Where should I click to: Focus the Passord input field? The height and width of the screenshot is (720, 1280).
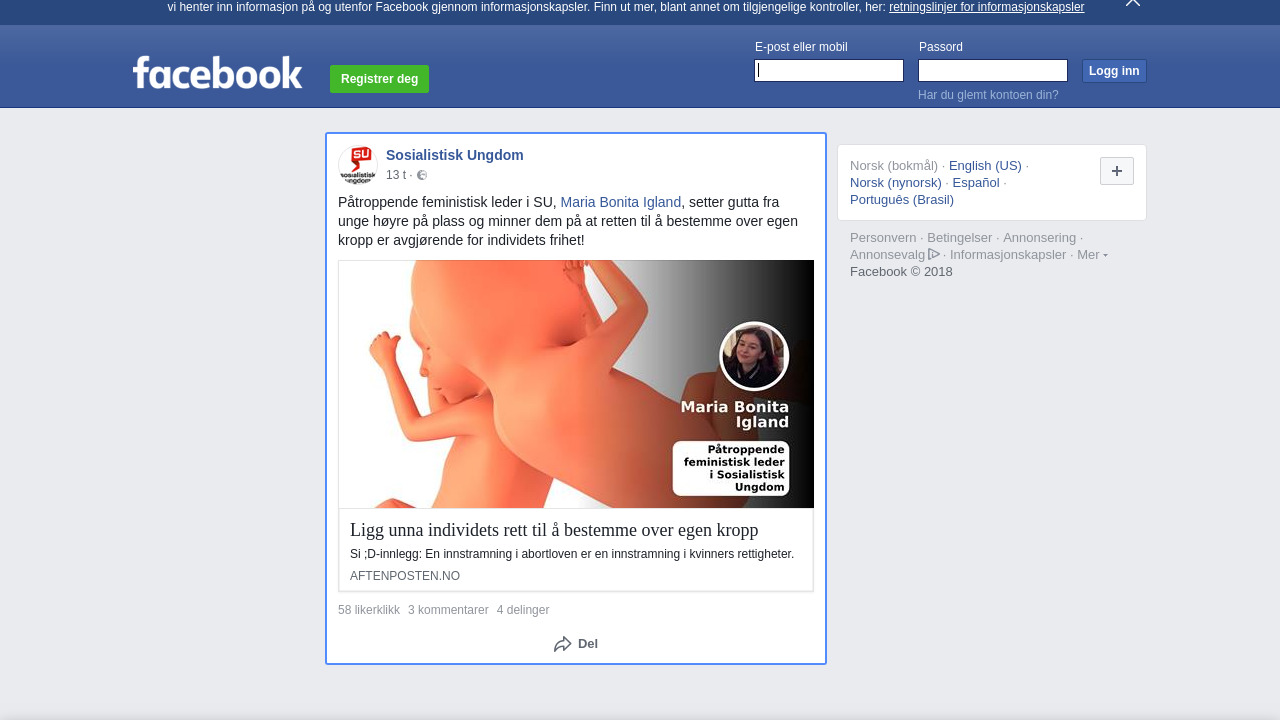pos(993,70)
